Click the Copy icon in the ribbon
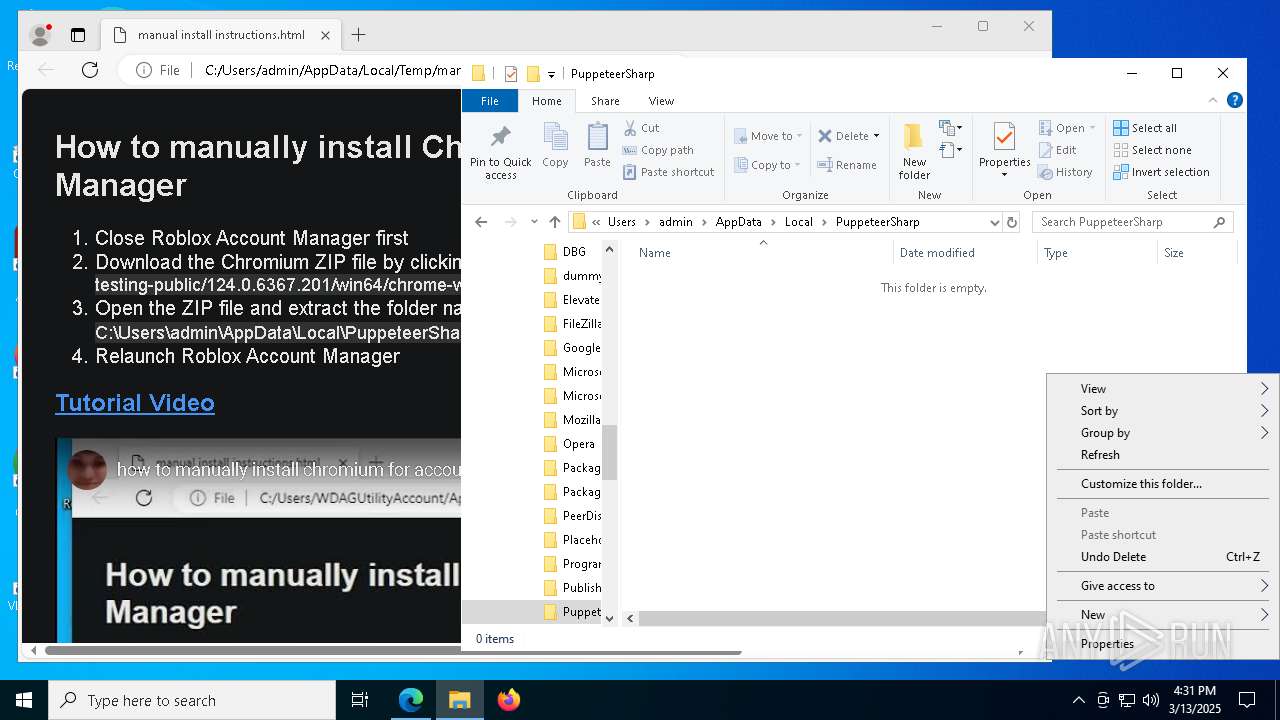The image size is (1280, 720). [555, 136]
